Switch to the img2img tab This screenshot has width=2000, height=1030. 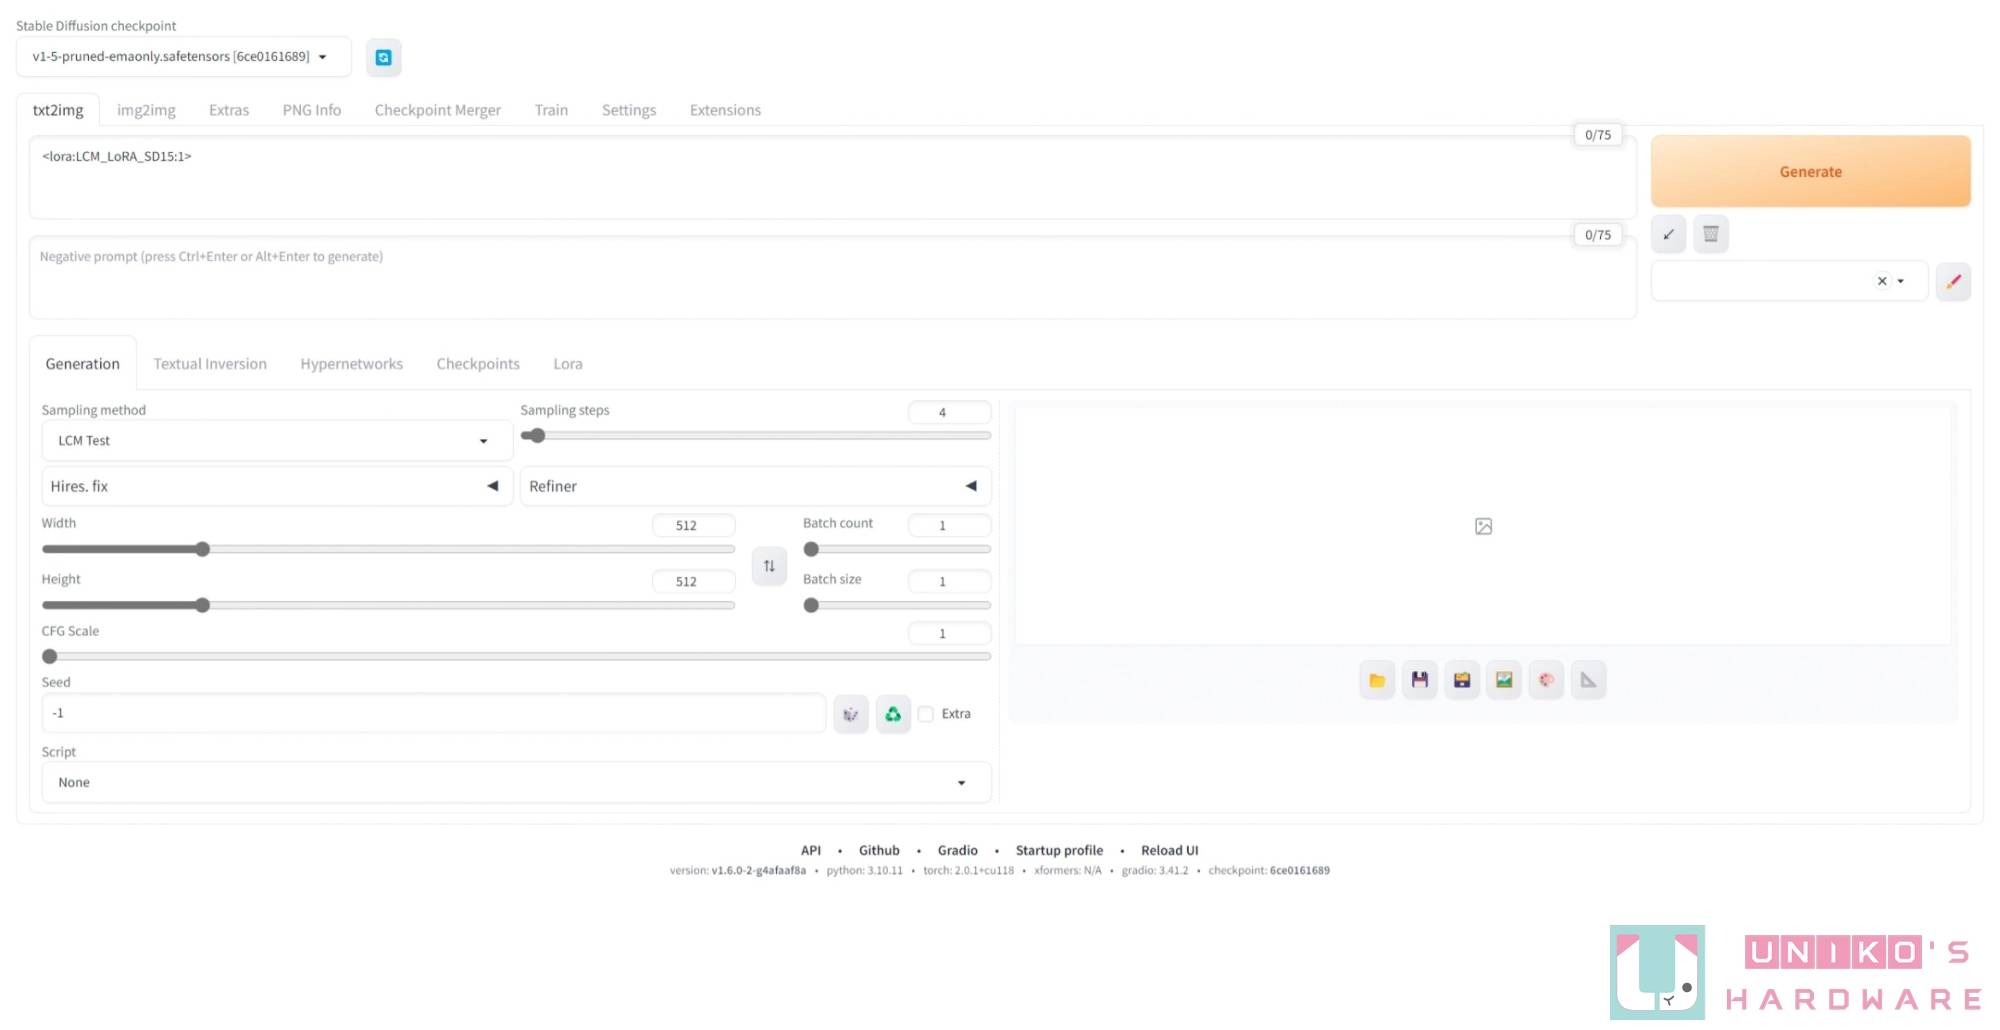pos(146,110)
